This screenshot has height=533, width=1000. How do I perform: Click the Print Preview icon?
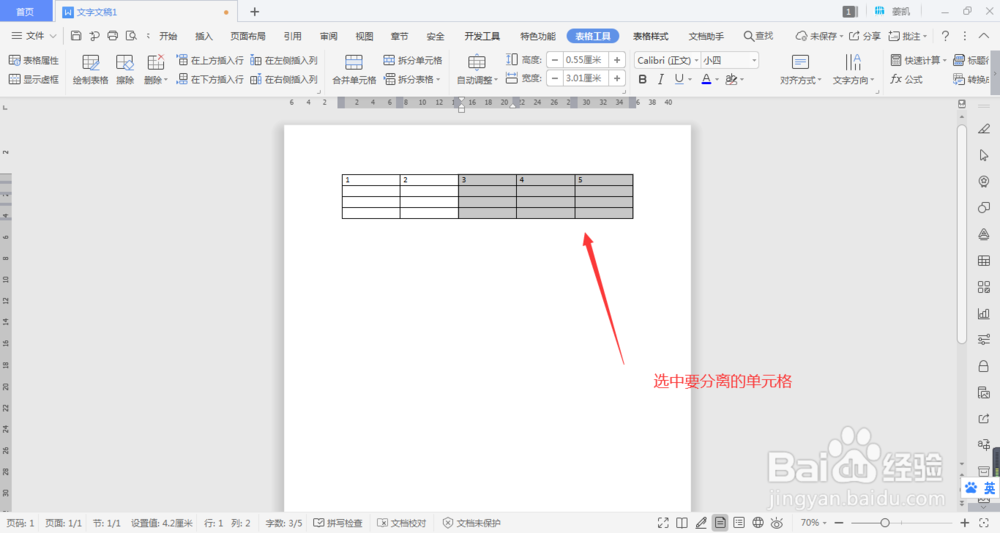tap(131, 36)
